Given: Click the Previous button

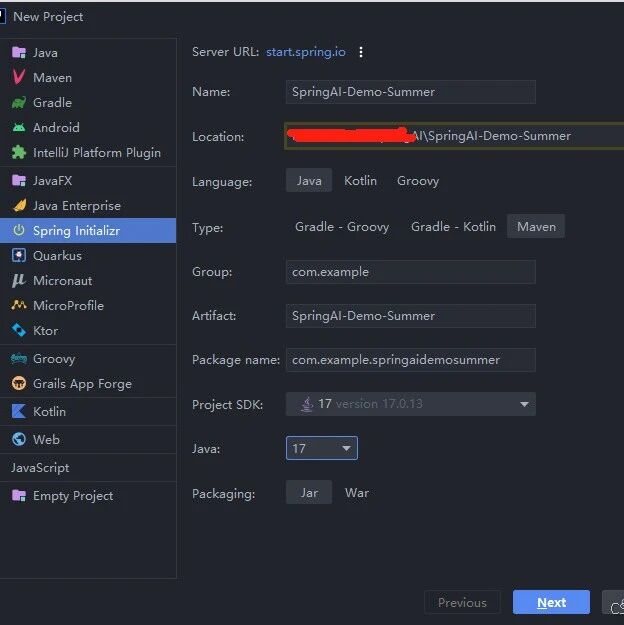Looking at the screenshot, I should click(x=462, y=602).
